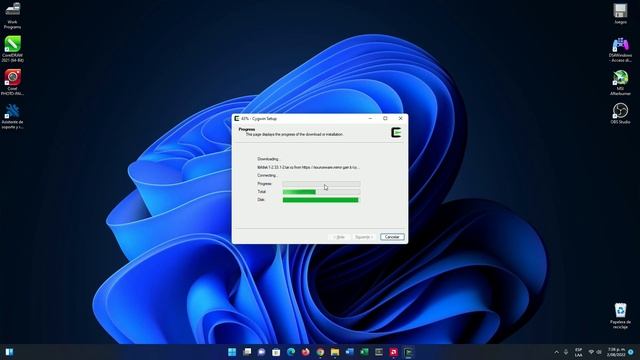Select the Asistente de soporte desktop shortcut
Image resolution: width=640 pixels, height=360 pixels.
point(12,116)
